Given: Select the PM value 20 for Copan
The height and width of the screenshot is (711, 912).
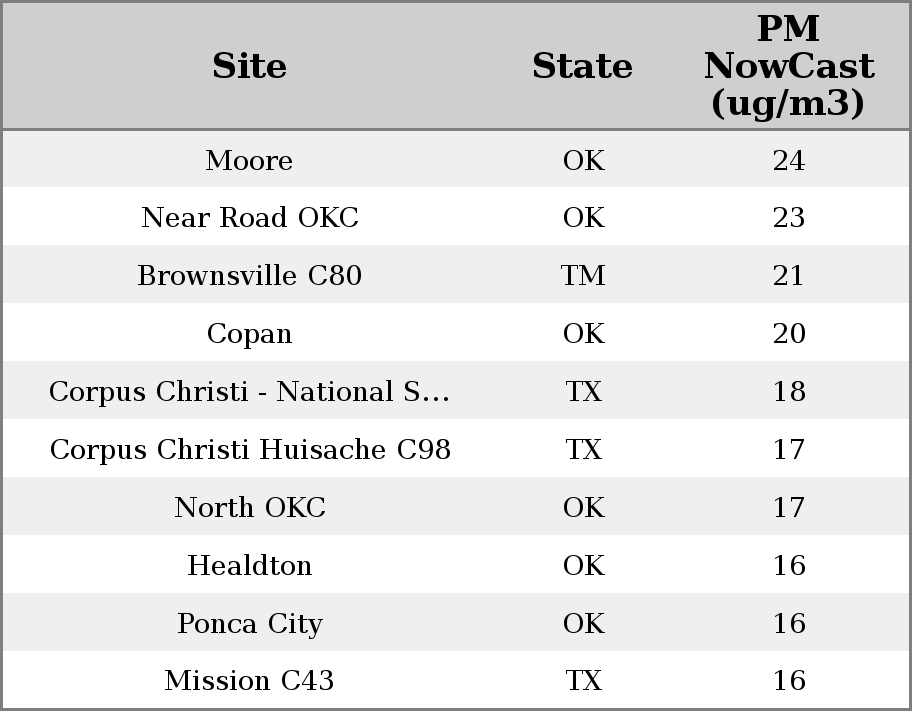Looking at the screenshot, I should pos(788,334).
